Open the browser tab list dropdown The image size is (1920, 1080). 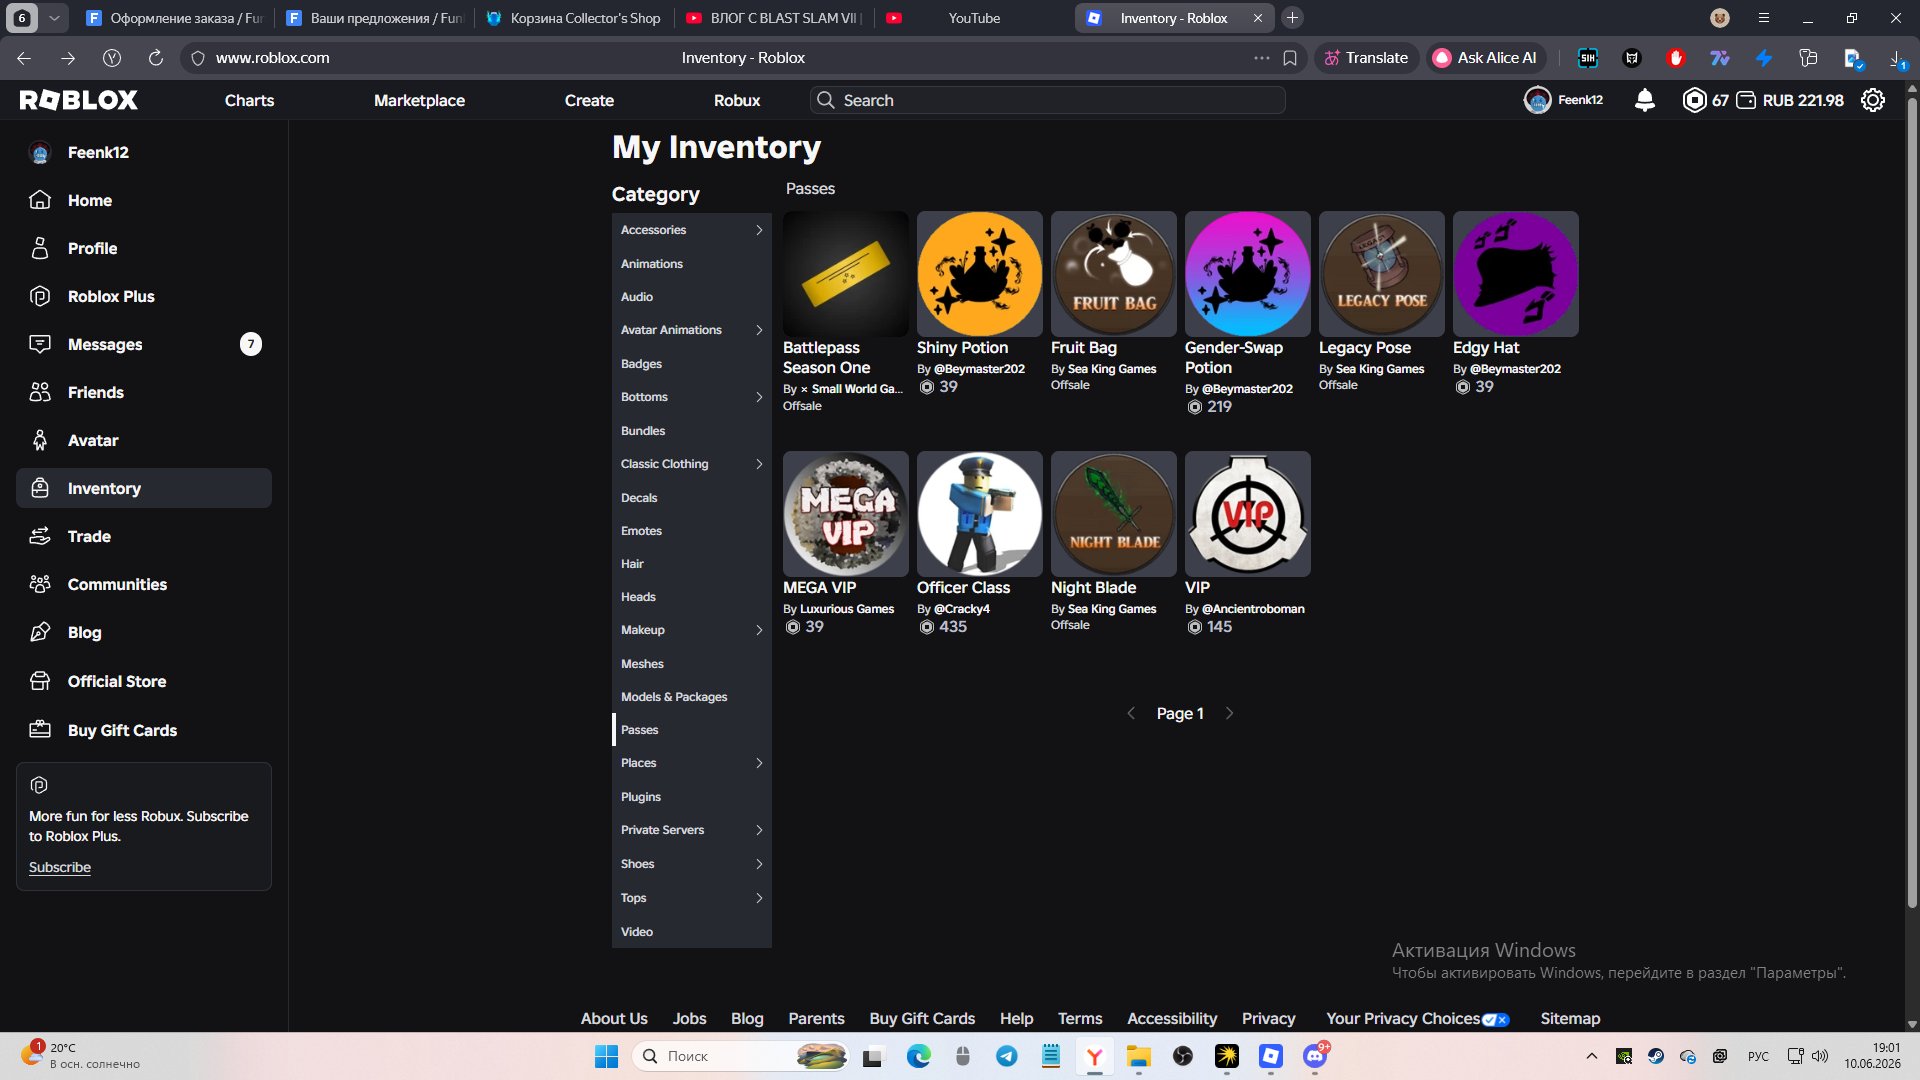pos(54,18)
